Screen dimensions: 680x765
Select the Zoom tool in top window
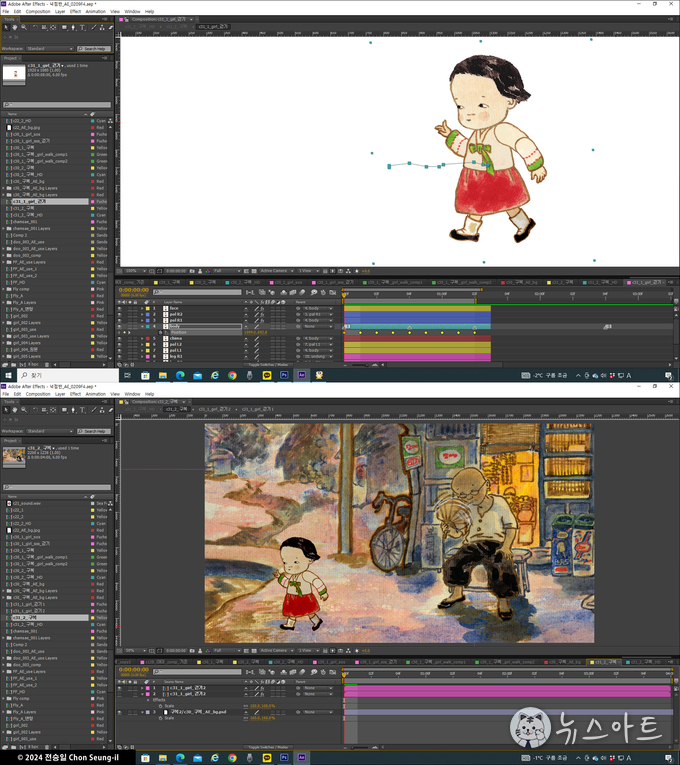point(23,28)
